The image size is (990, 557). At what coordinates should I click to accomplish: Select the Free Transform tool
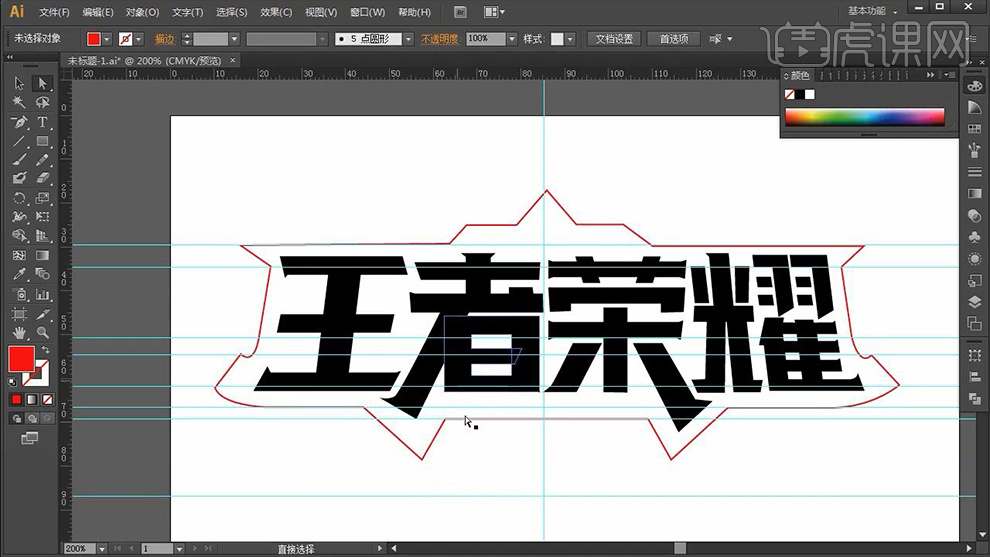pos(42,217)
